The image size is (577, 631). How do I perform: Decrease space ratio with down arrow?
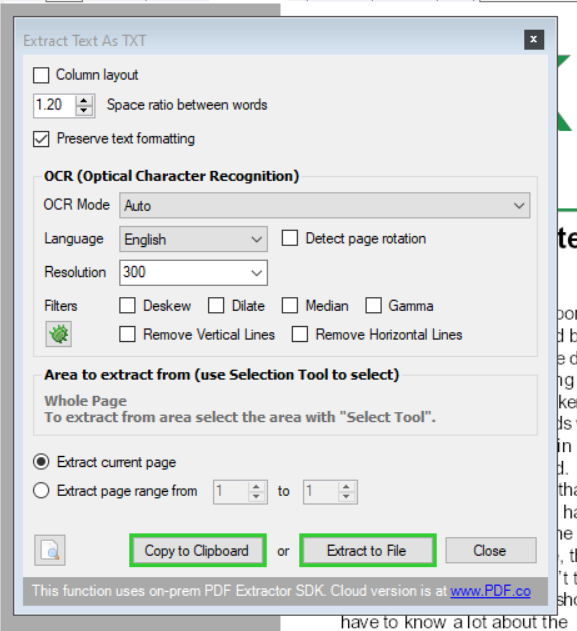pos(84,111)
